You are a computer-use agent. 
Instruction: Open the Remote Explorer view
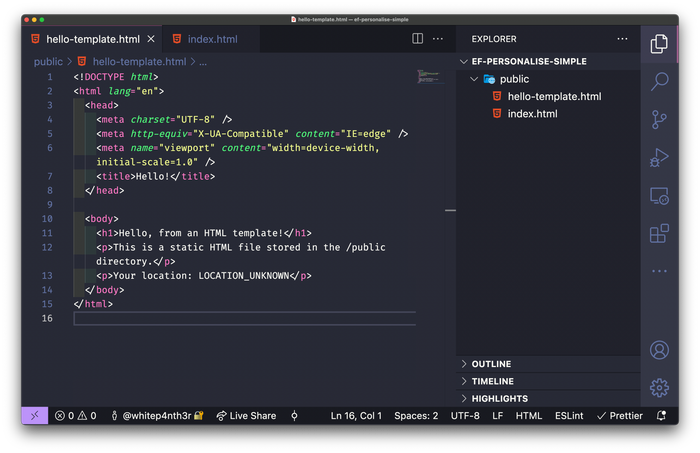(x=659, y=195)
